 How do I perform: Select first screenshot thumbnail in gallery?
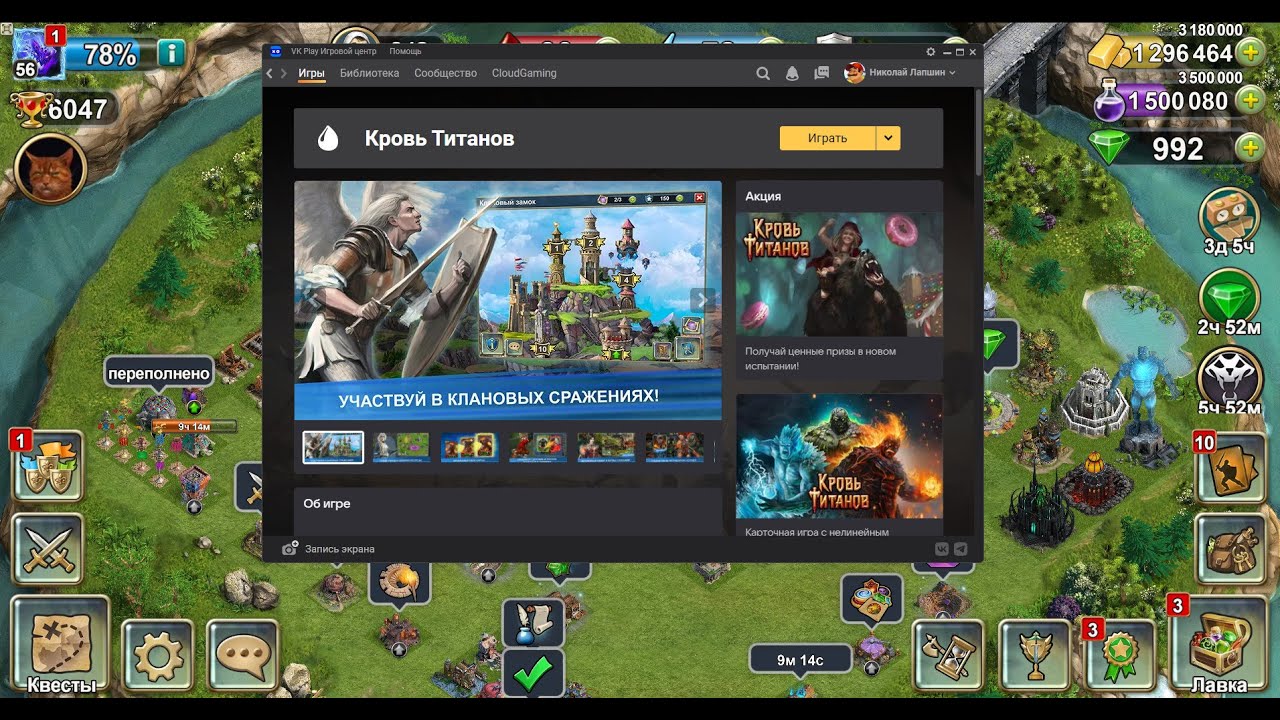tap(333, 447)
